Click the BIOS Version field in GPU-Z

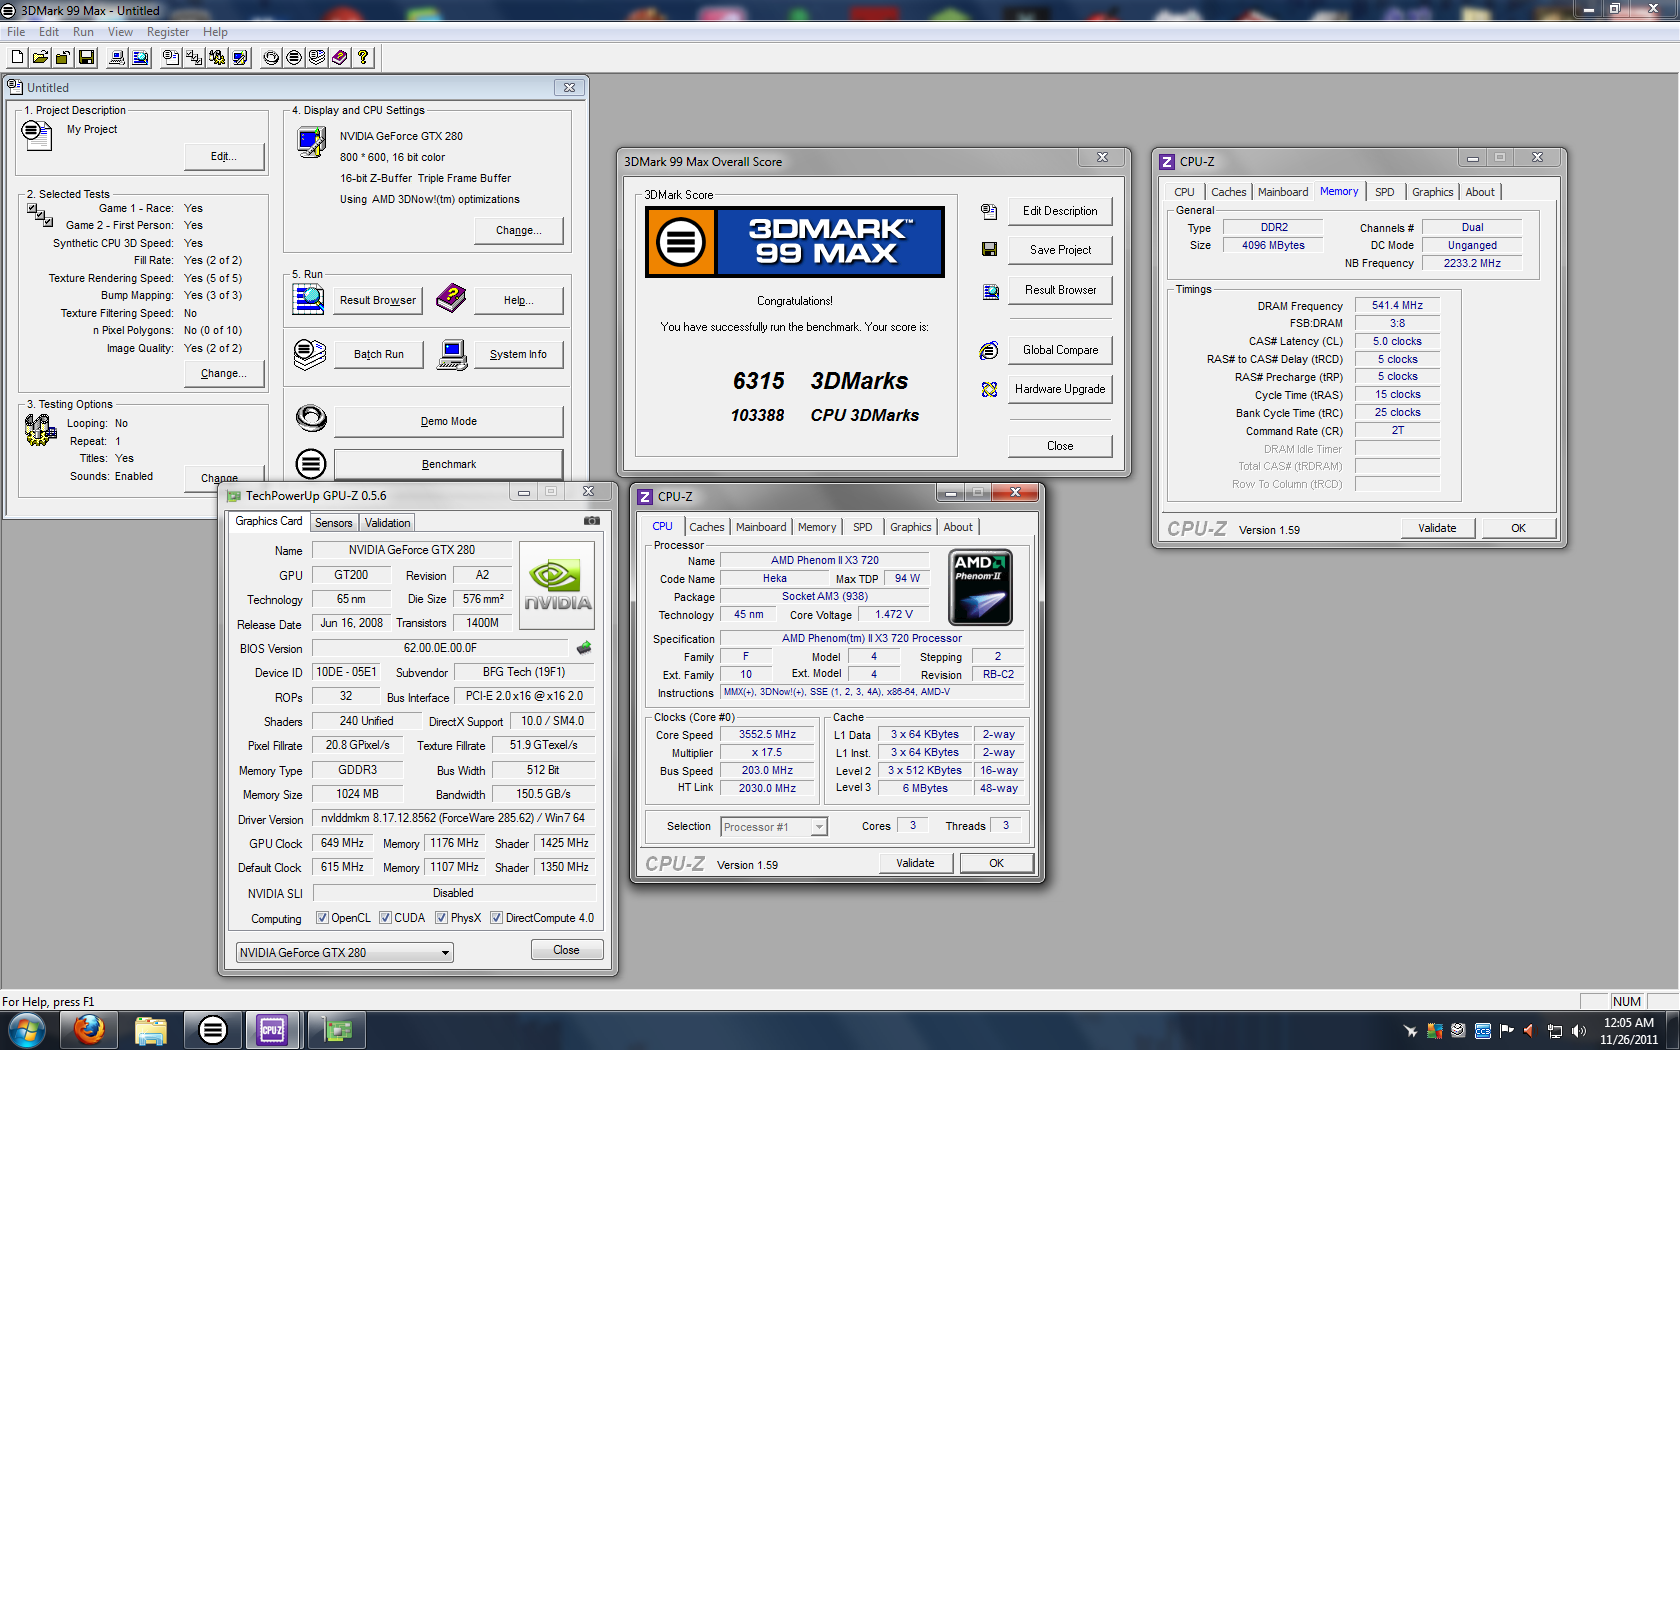coord(440,648)
